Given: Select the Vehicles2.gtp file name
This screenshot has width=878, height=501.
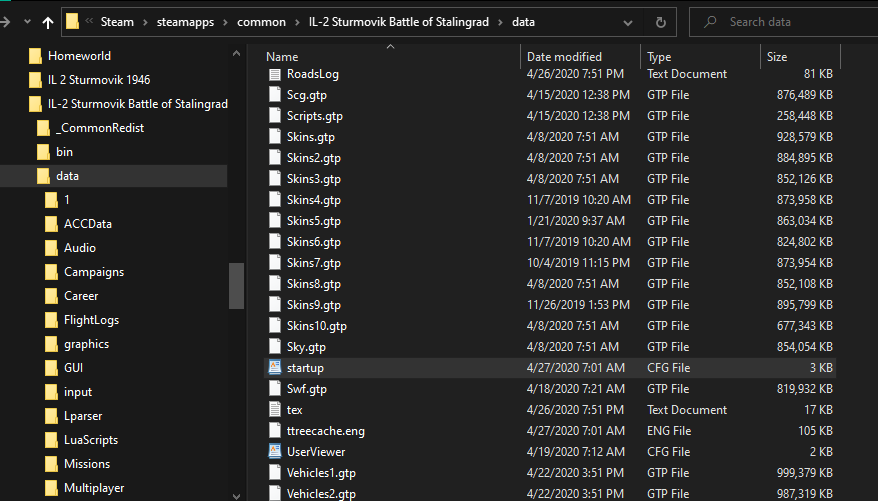Looking at the screenshot, I should coord(321,494).
